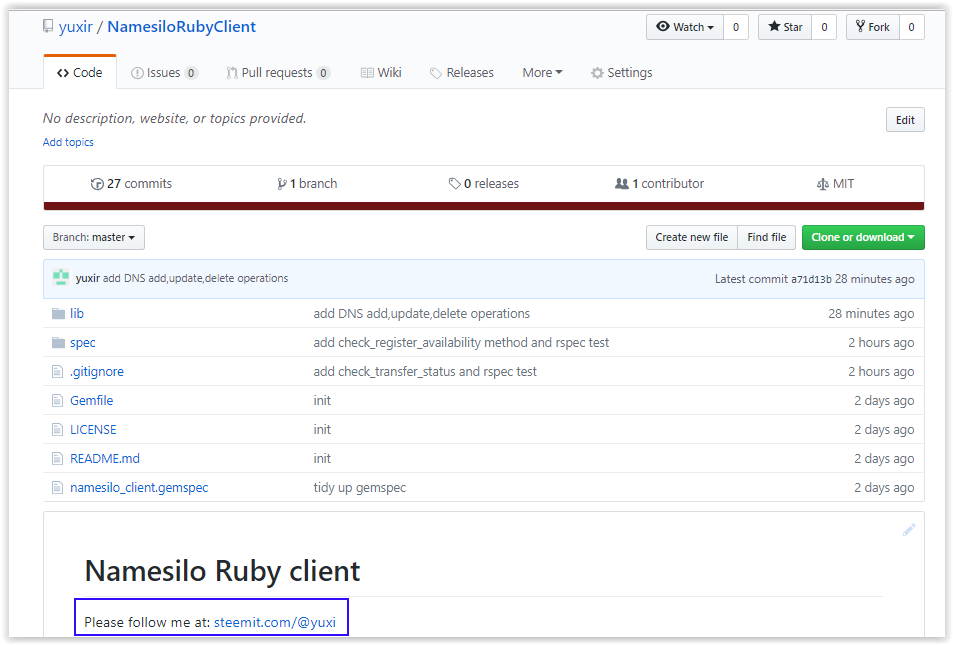Click the branch icon beside 1 branch
This screenshot has height=645, width=953.
(x=282, y=184)
